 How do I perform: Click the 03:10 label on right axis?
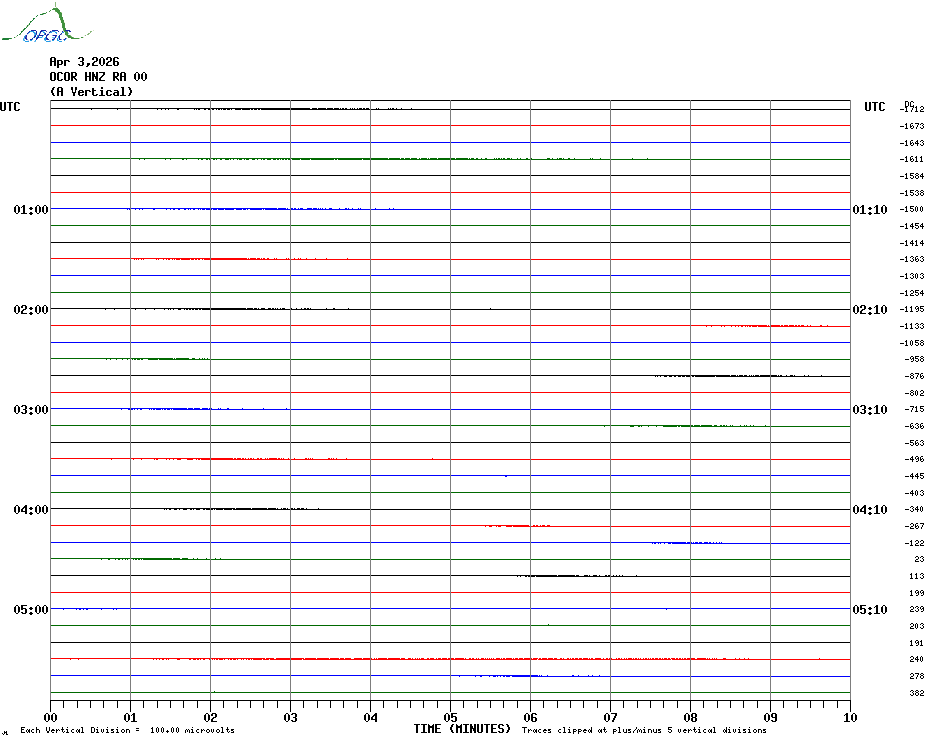869,410
